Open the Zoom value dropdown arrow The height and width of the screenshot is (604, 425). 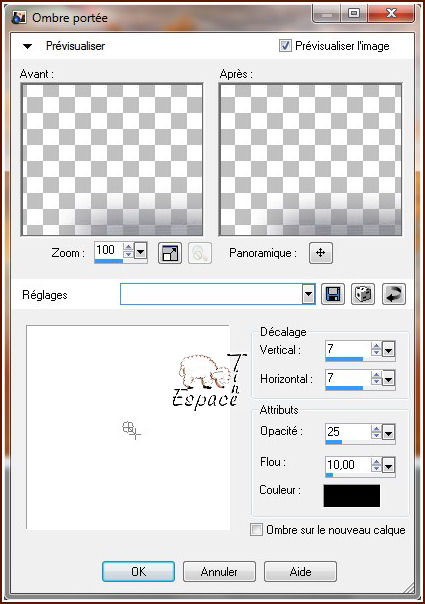141,252
